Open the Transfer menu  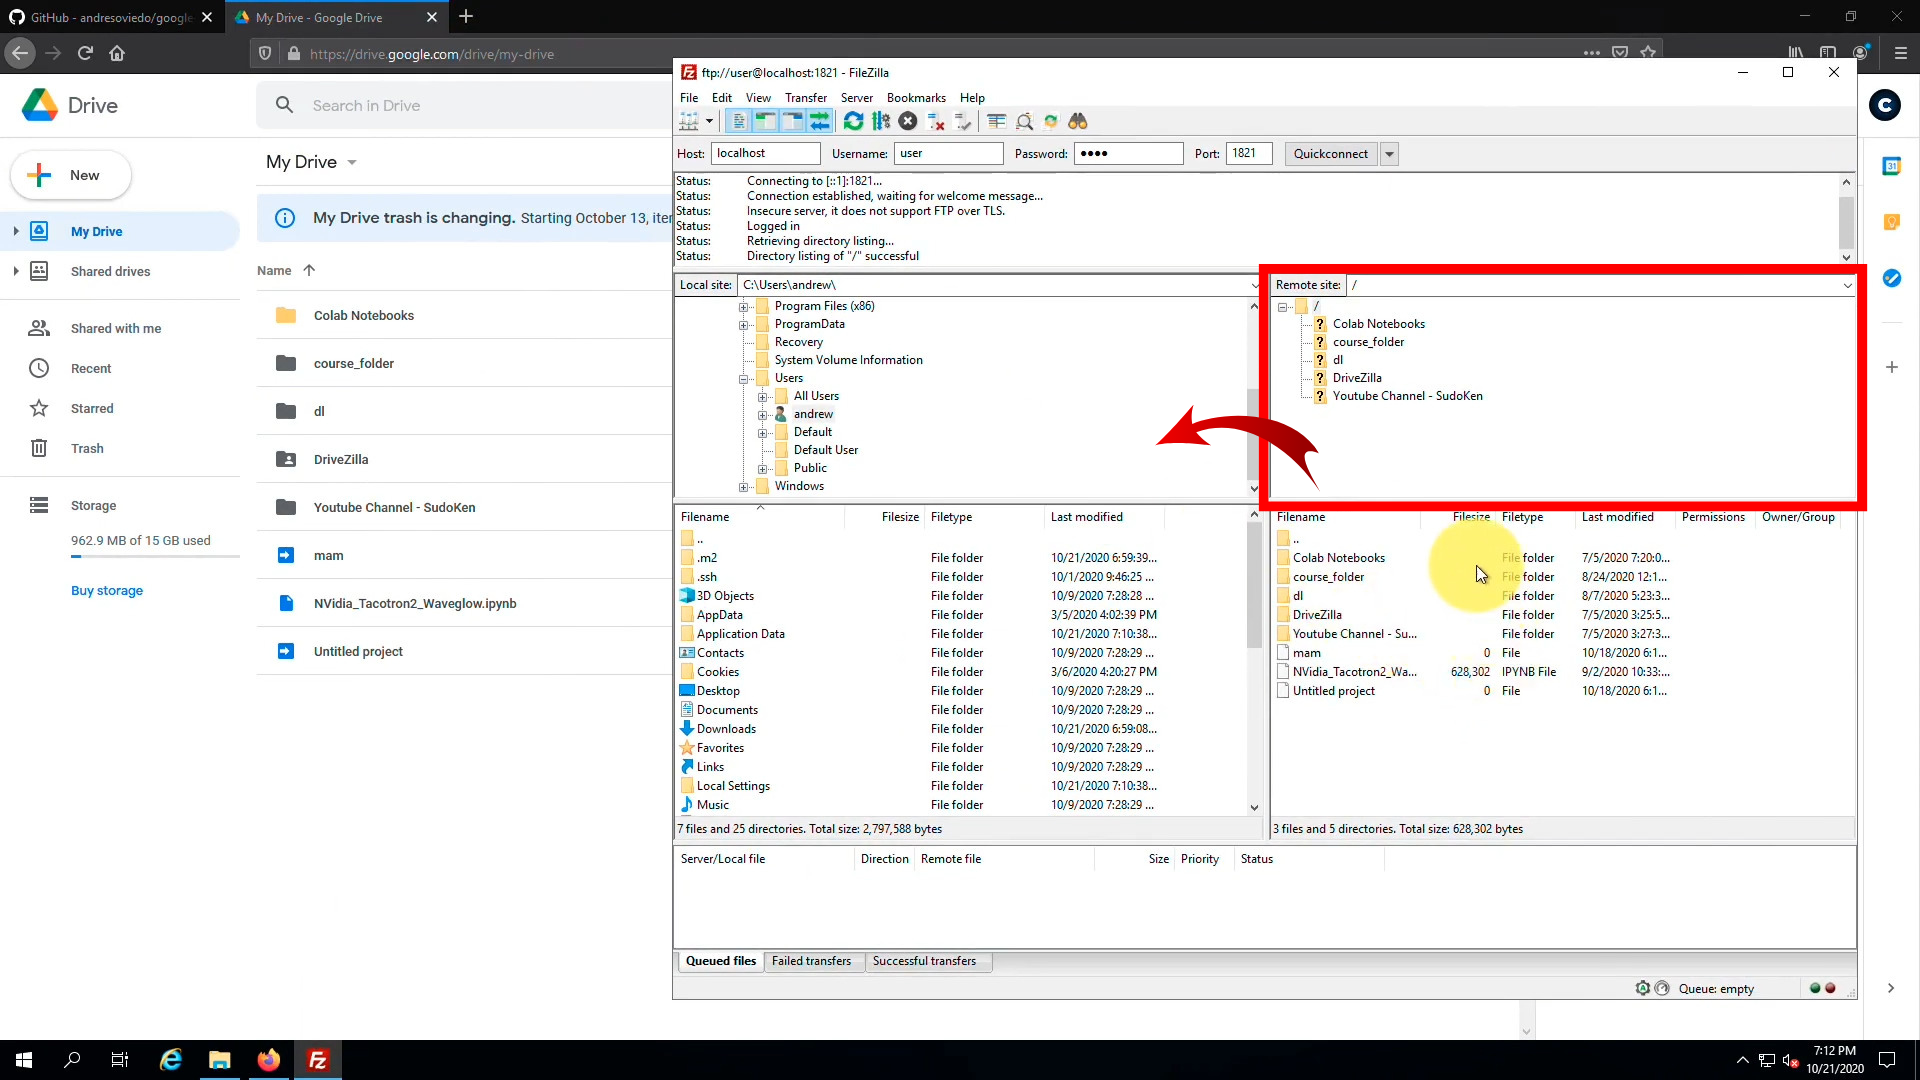click(x=805, y=98)
